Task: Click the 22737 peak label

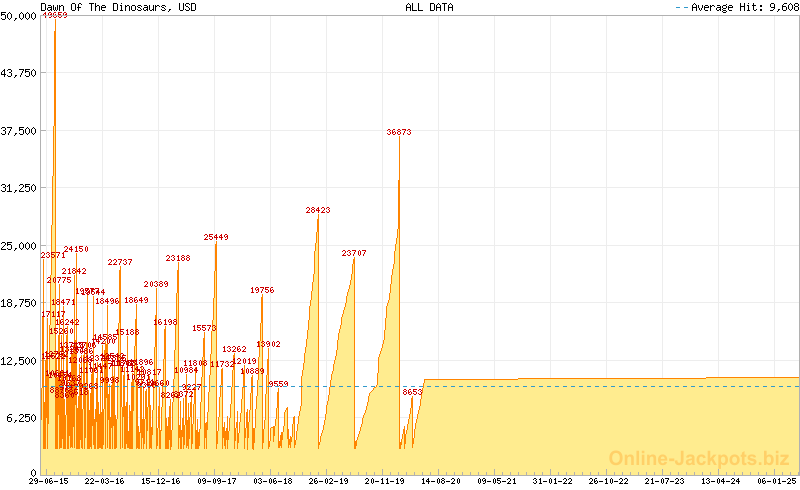Action: tap(120, 262)
